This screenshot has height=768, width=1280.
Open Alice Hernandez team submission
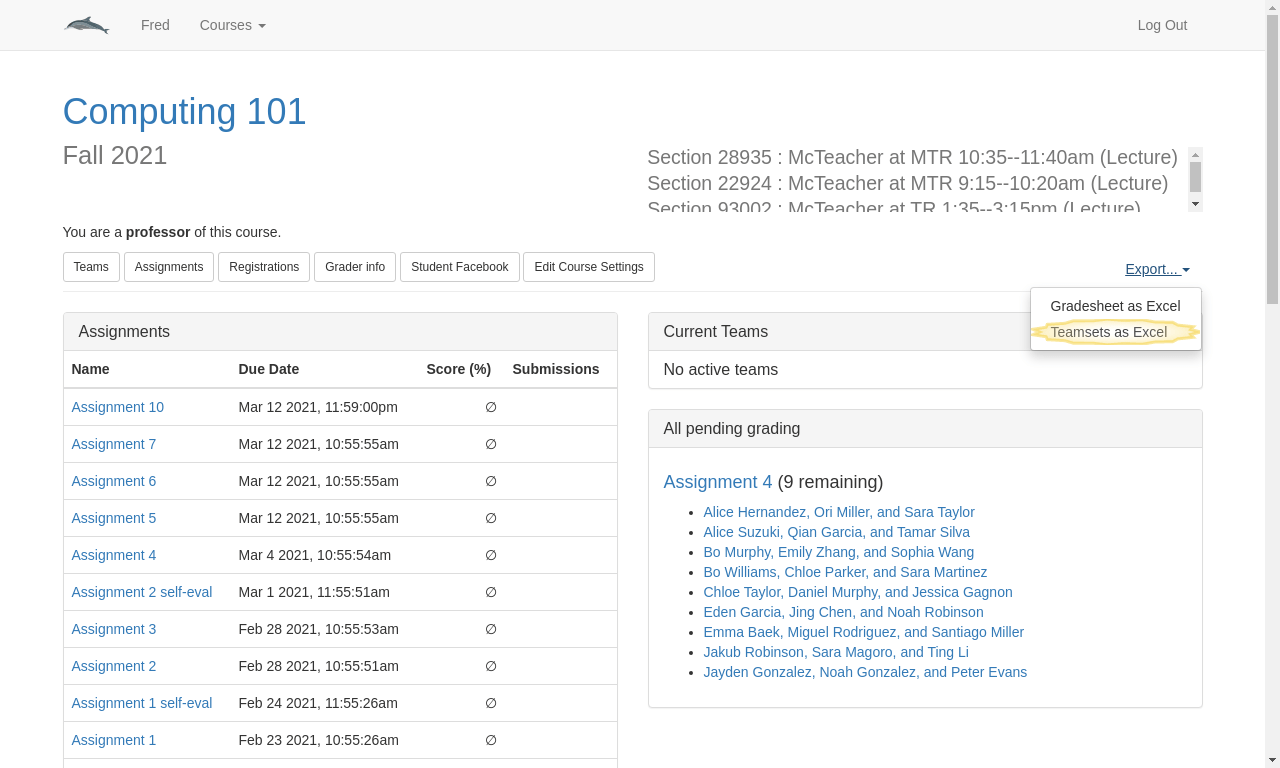[838, 512]
